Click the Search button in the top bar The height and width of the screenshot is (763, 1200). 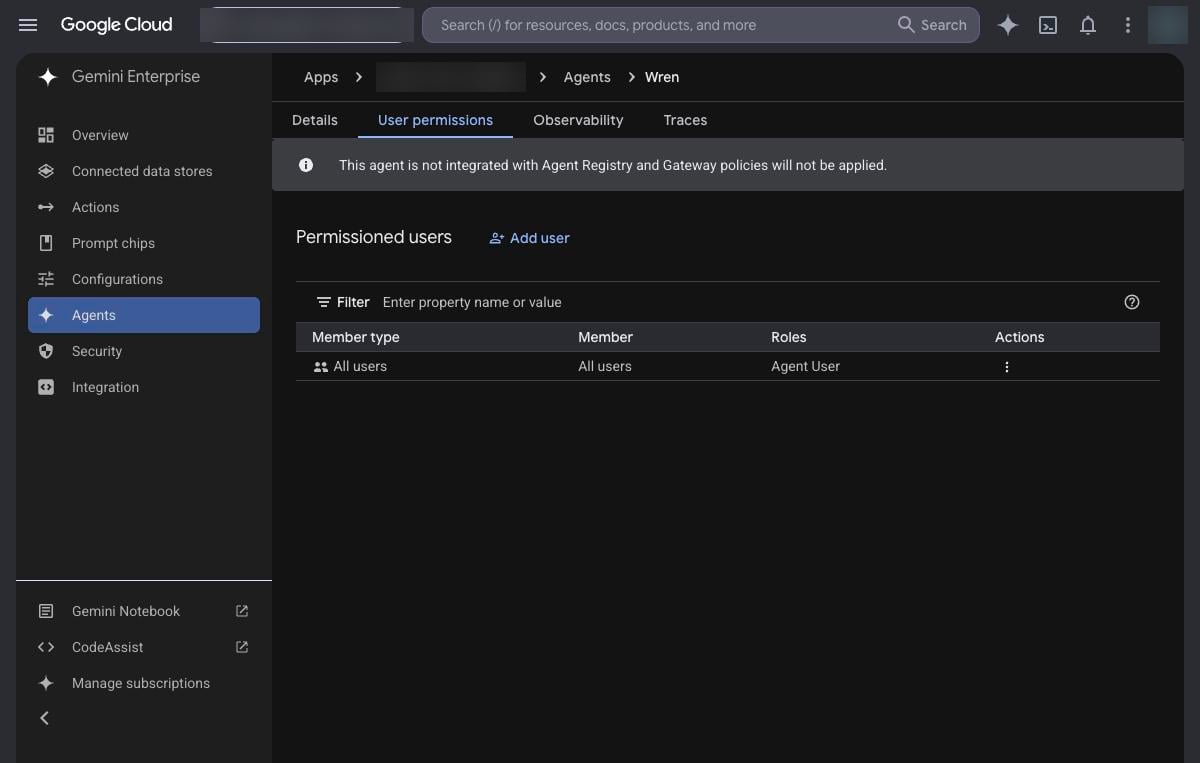click(x=932, y=25)
